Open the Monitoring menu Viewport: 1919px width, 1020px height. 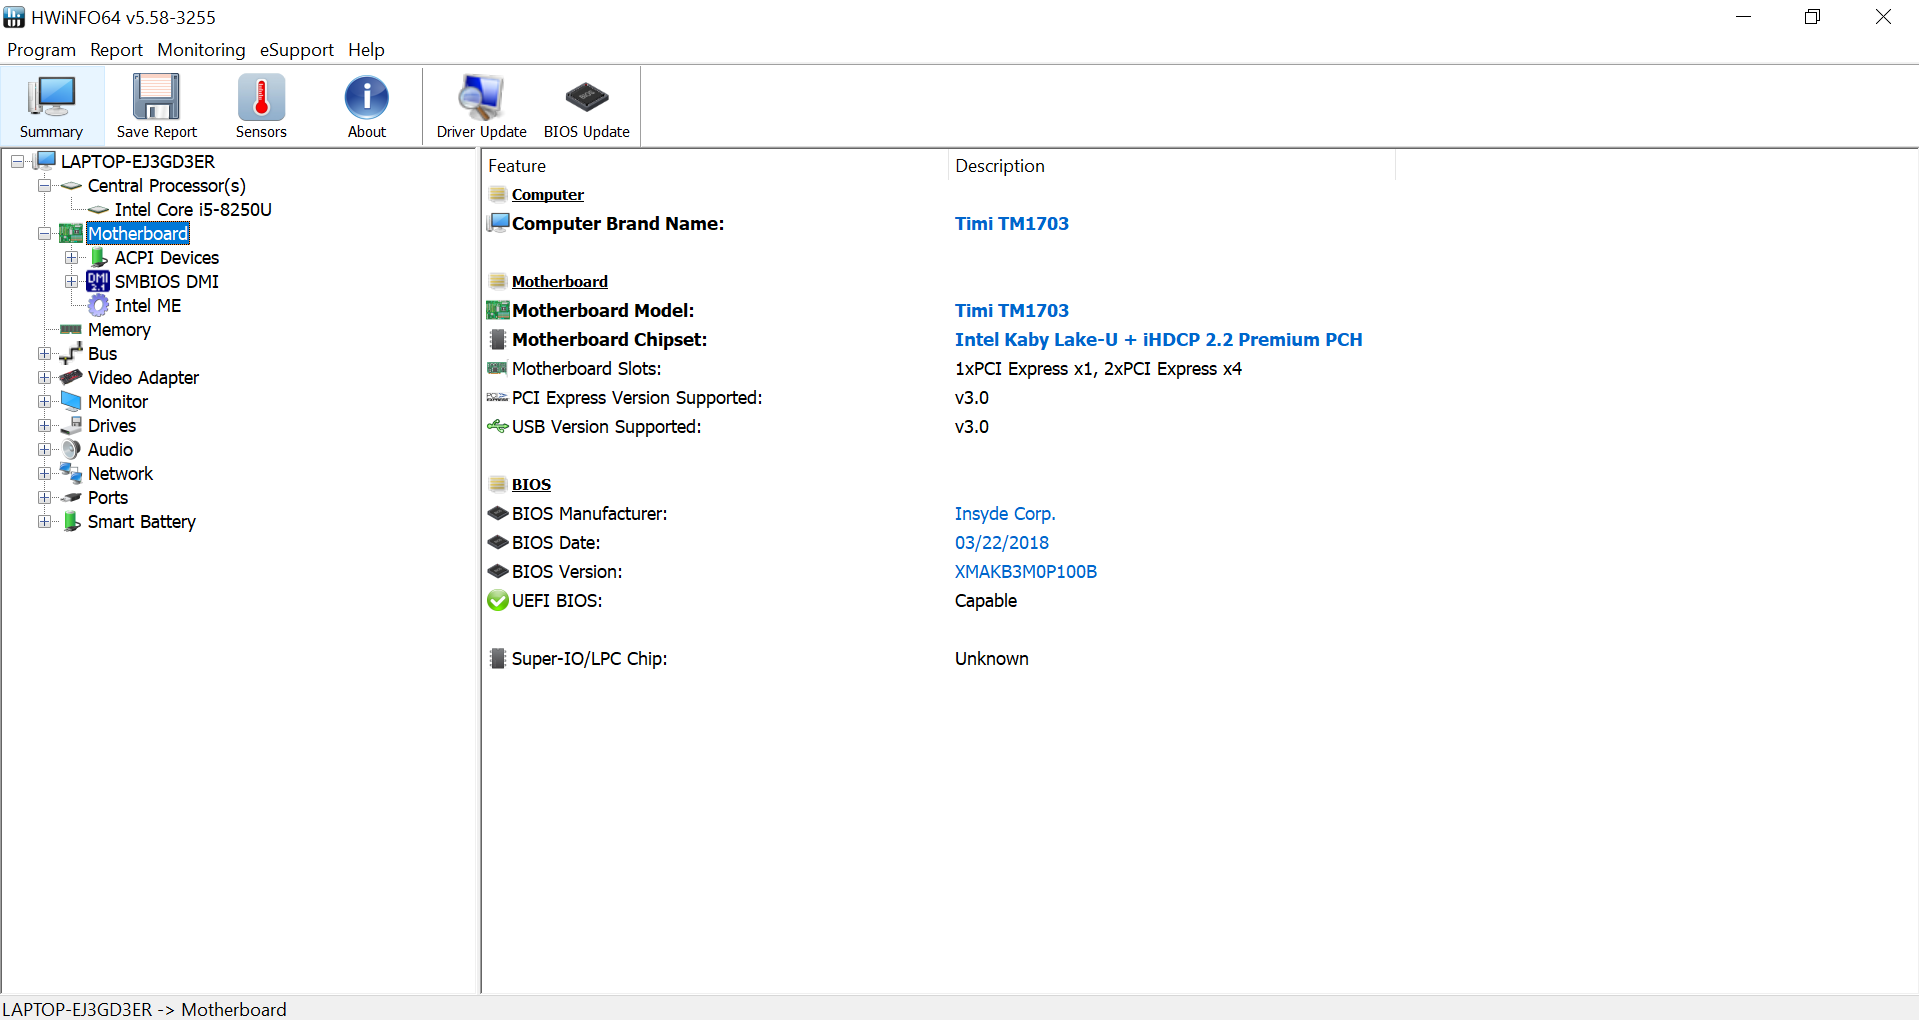pos(201,50)
